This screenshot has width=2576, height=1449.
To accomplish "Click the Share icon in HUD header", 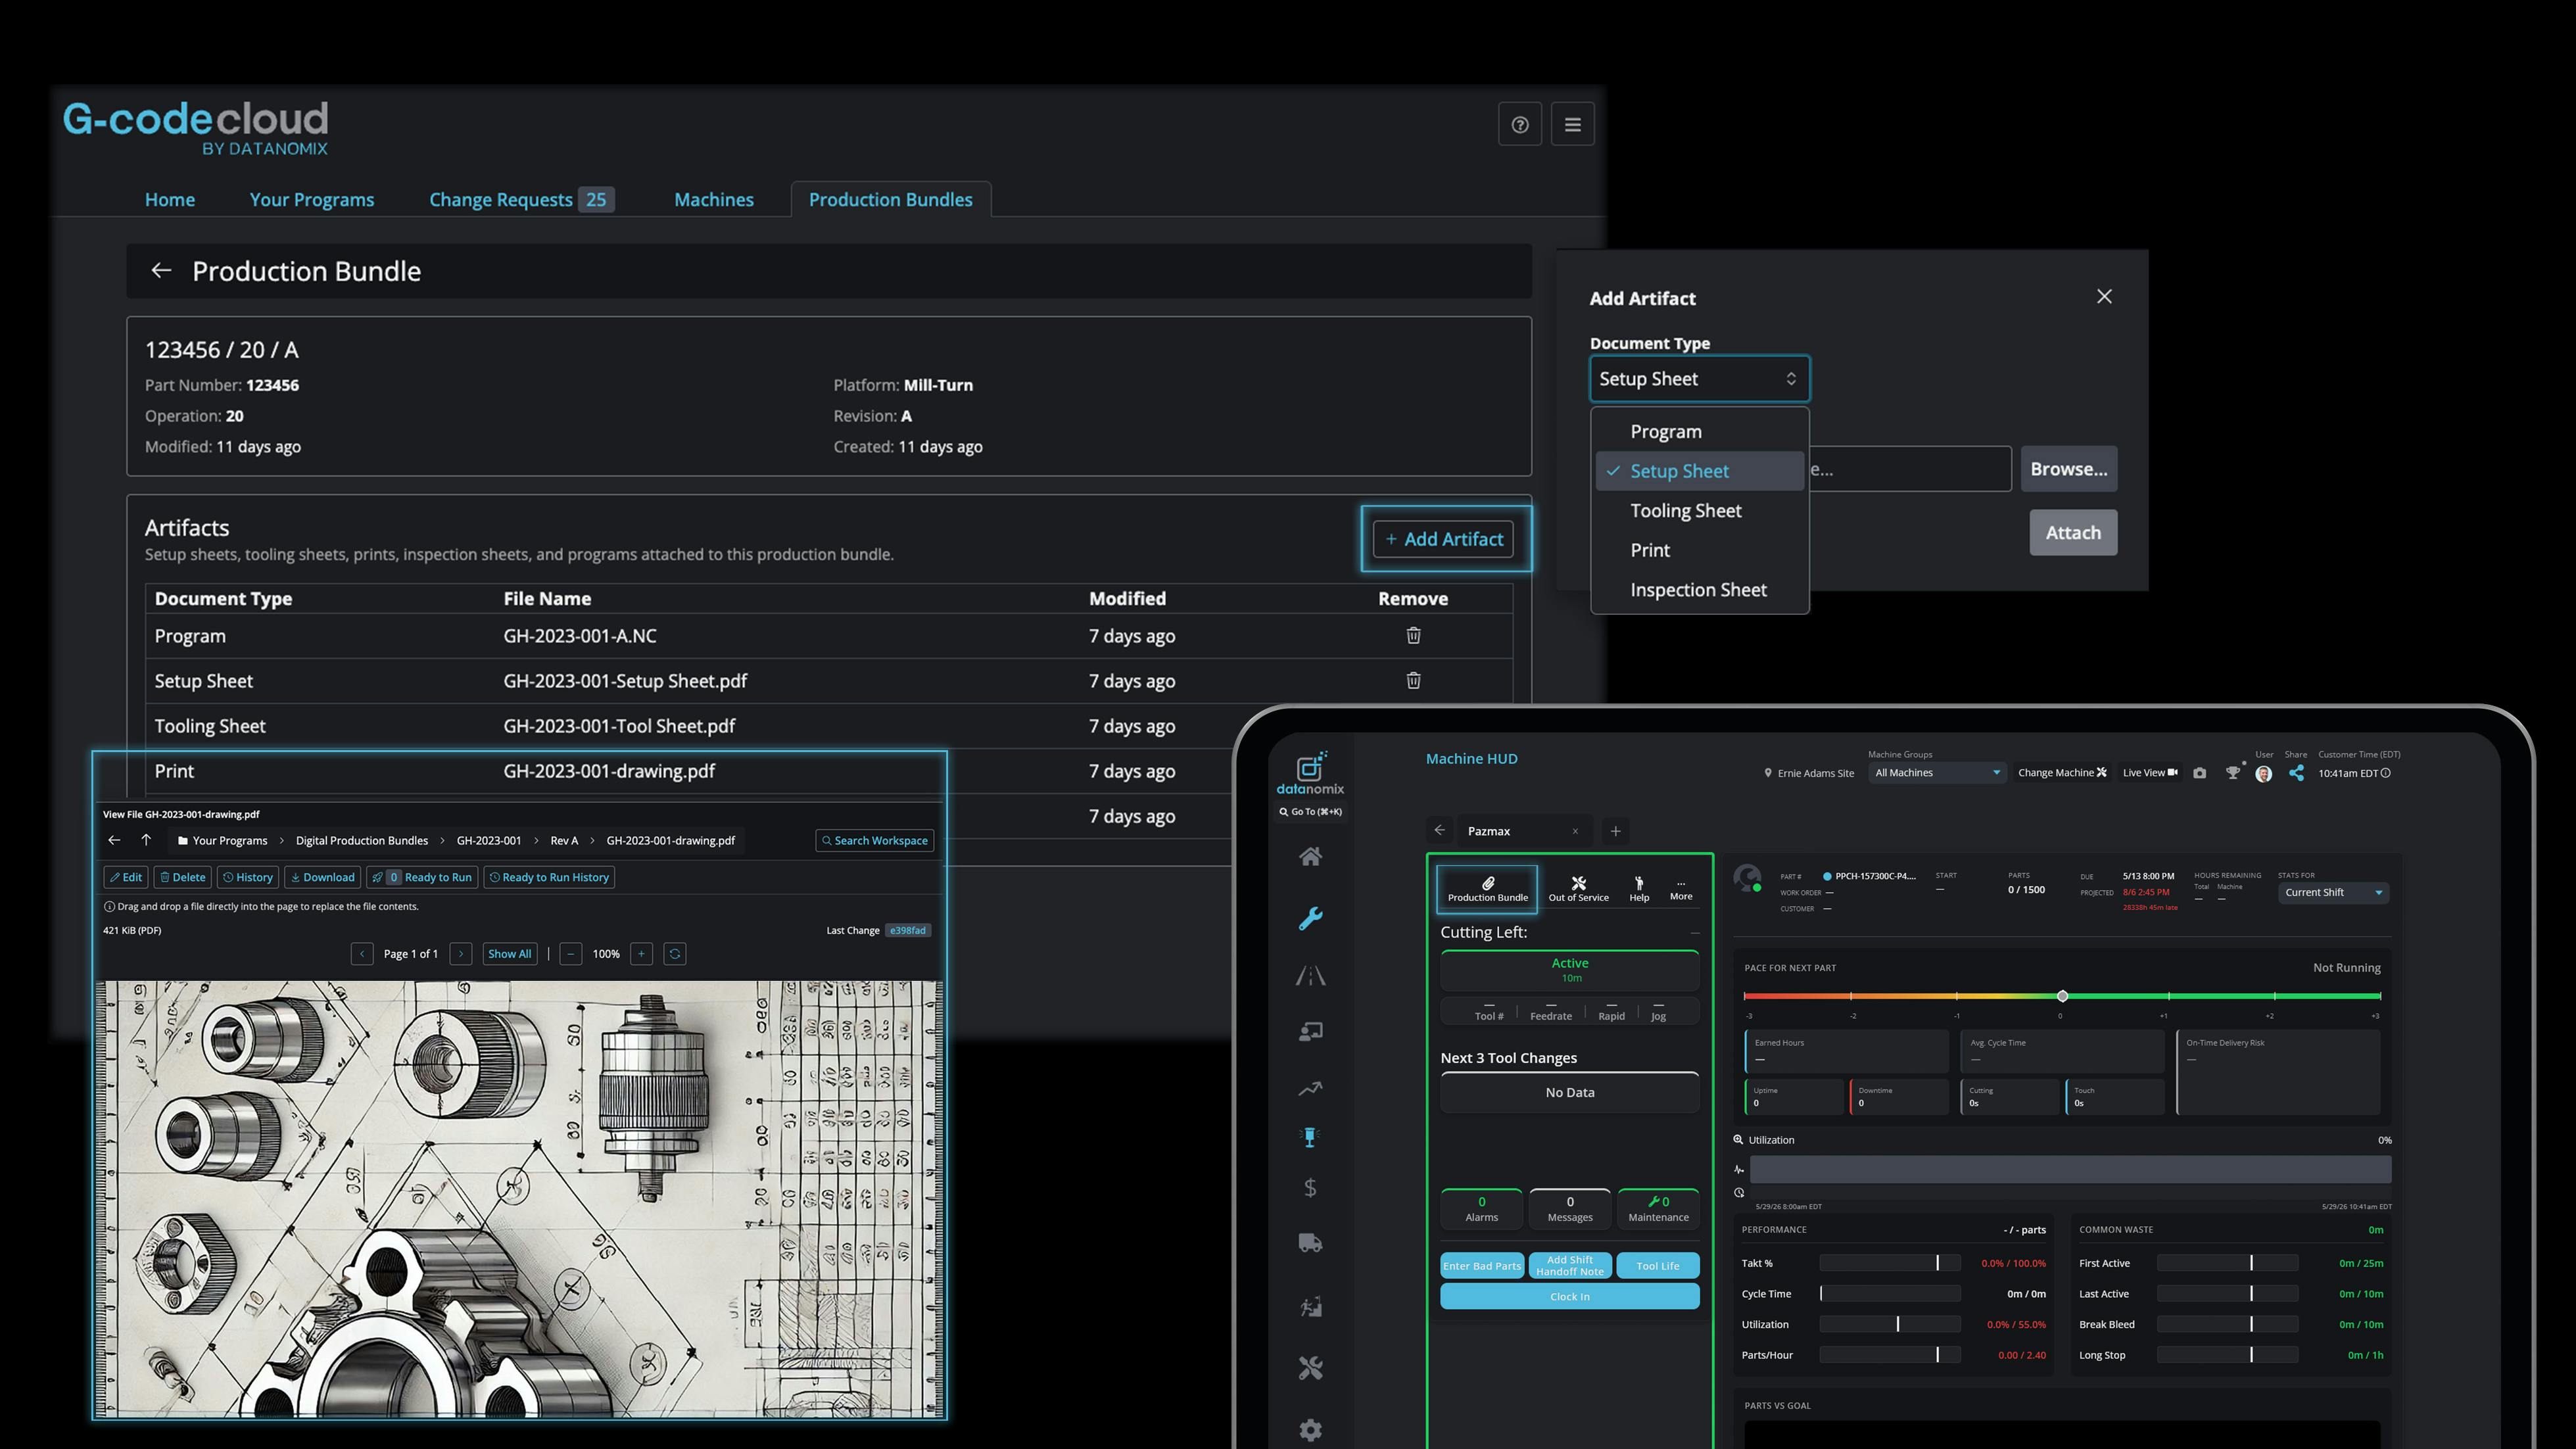I will tap(2296, 773).
